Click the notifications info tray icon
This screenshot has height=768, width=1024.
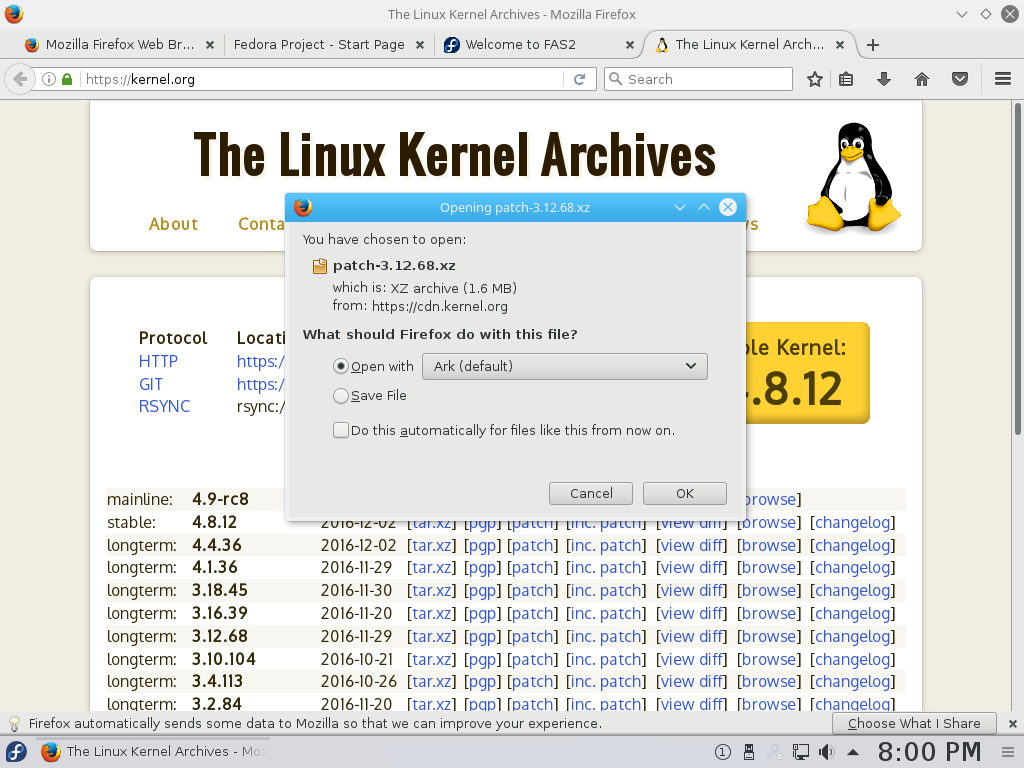[x=722, y=752]
